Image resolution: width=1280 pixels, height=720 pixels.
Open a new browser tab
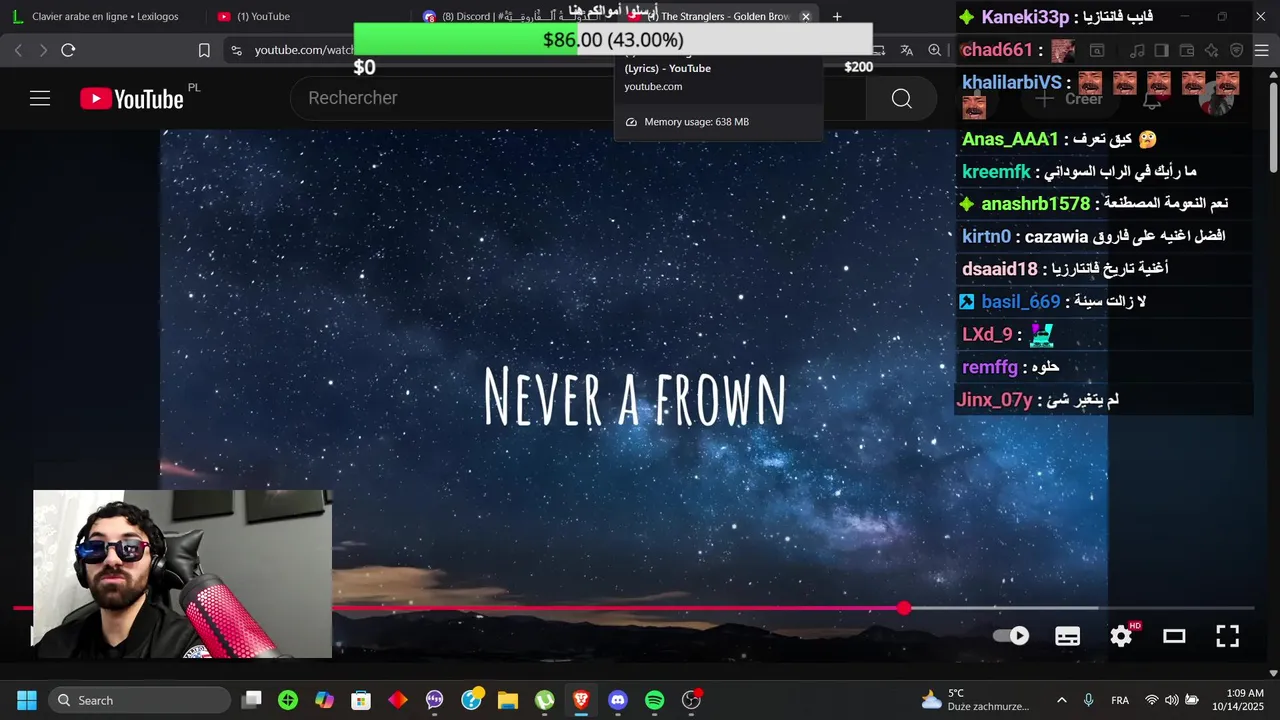837,16
